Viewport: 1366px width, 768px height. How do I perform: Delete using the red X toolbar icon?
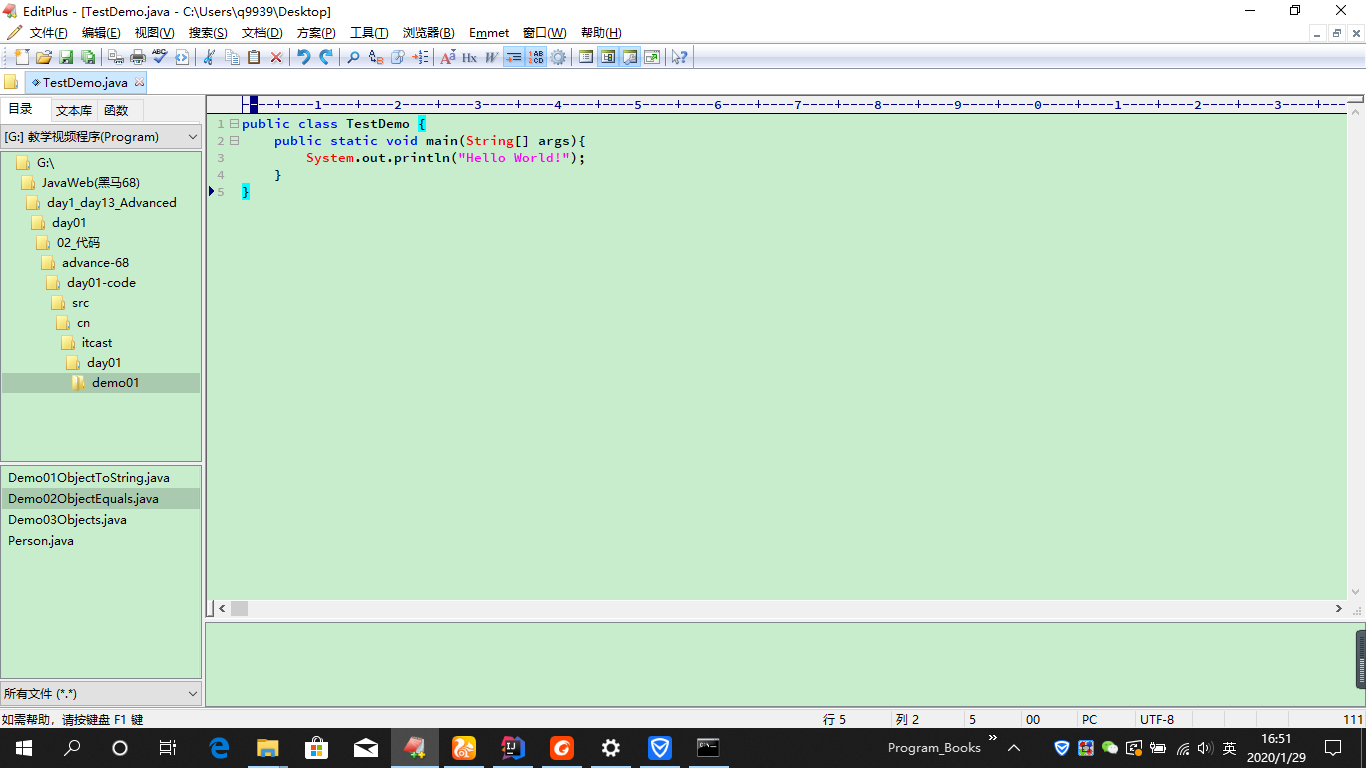276,57
